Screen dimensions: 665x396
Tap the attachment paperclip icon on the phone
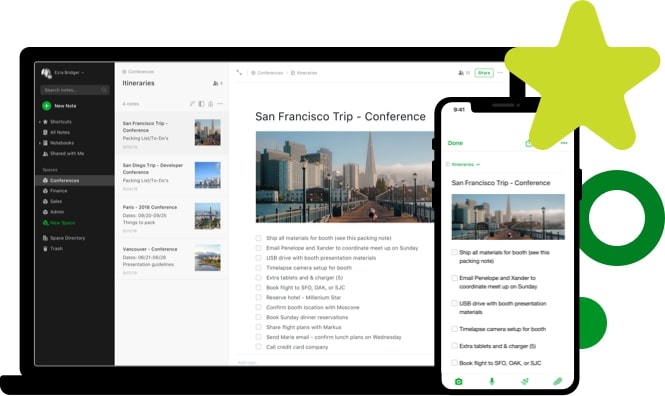(558, 381)
